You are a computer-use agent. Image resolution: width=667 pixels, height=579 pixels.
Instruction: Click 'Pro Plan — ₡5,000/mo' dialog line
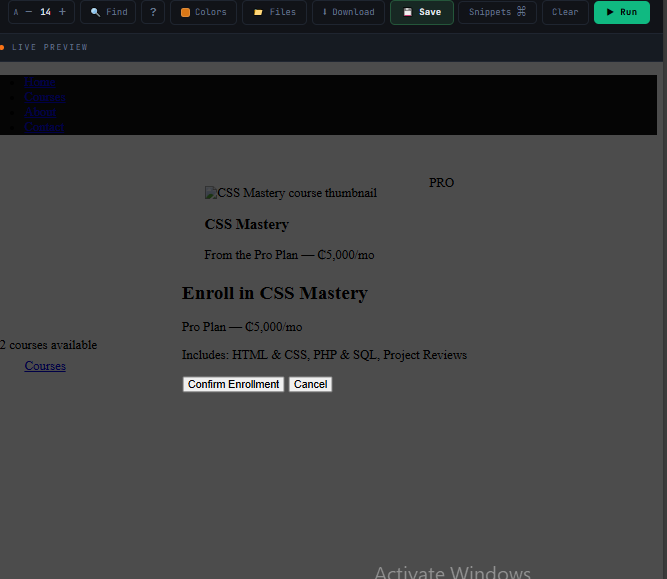pos(242,327)
